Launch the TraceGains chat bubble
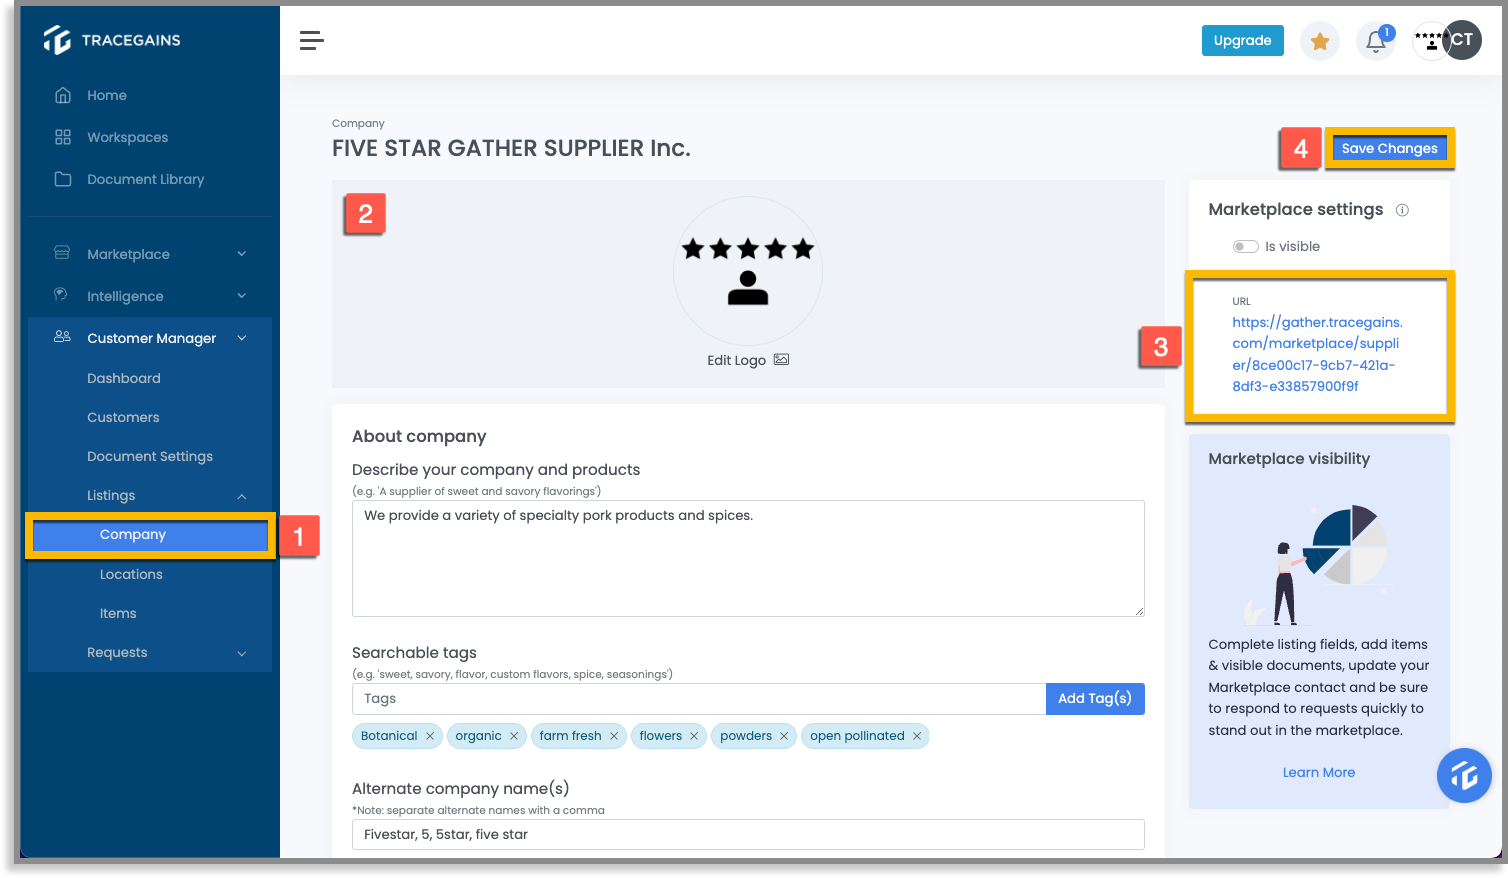 [1464, 775]
